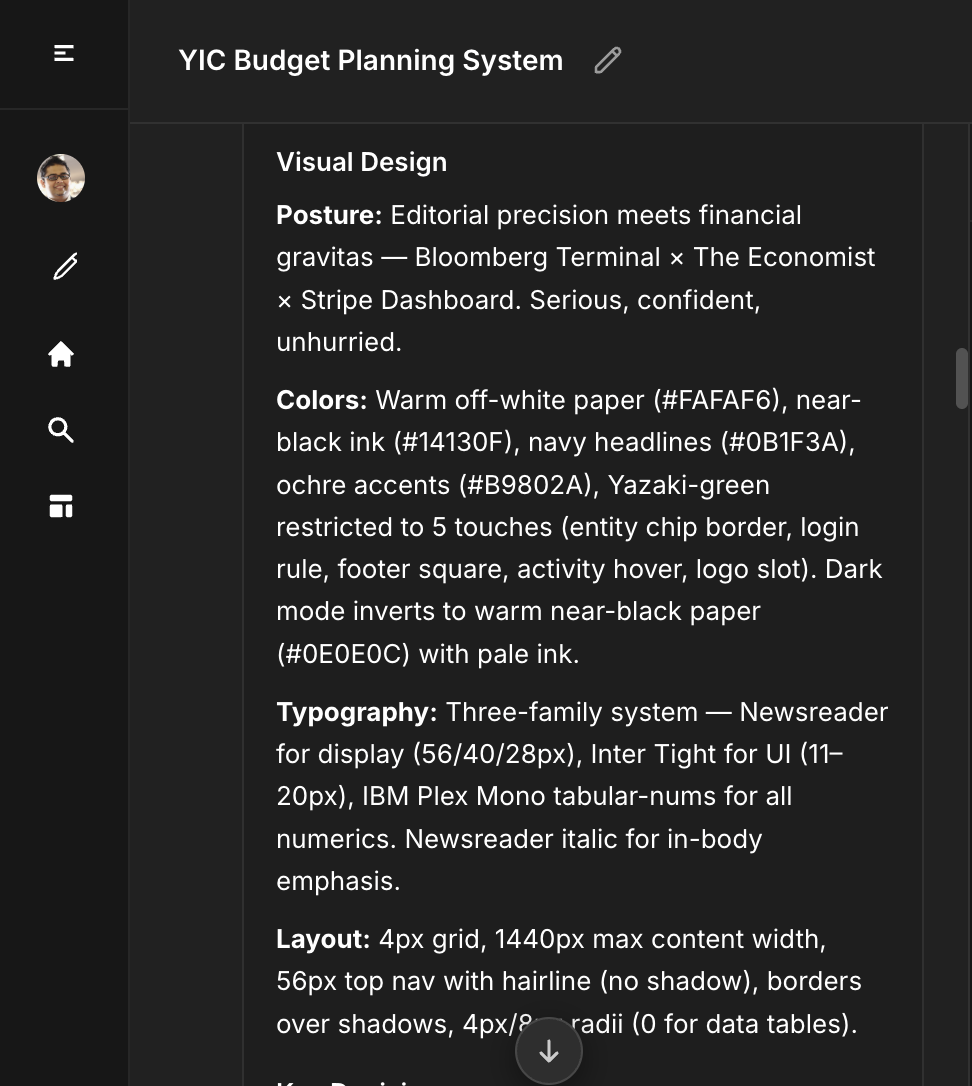
Task: Open Search from the sidebar
Action: pyautogui.click(x=61, y=430)
